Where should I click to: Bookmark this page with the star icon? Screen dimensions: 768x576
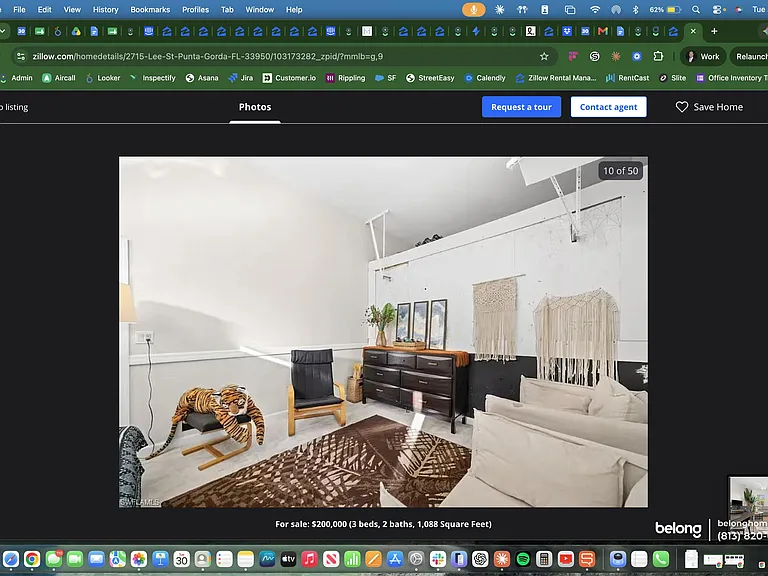[544, 56]
